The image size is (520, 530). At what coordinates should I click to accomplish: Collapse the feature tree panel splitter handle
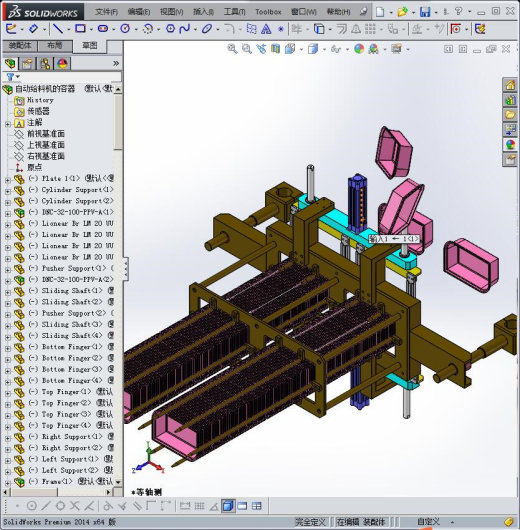(126, 269)
